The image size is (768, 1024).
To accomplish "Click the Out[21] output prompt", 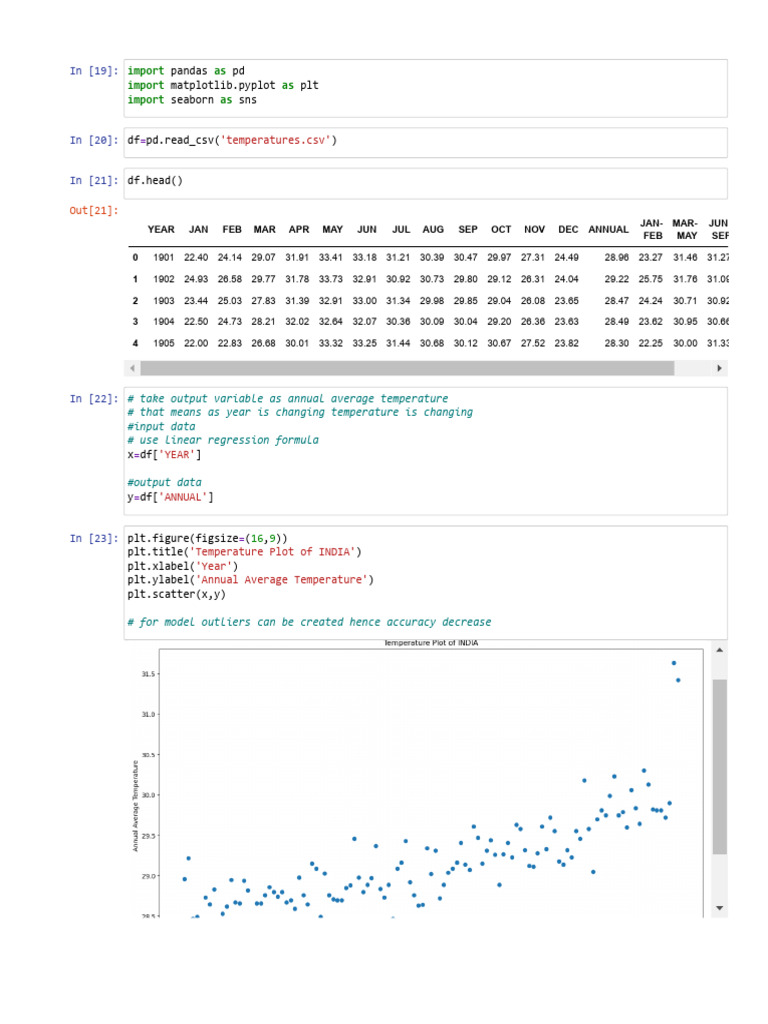I will click(x=94, y=210).
